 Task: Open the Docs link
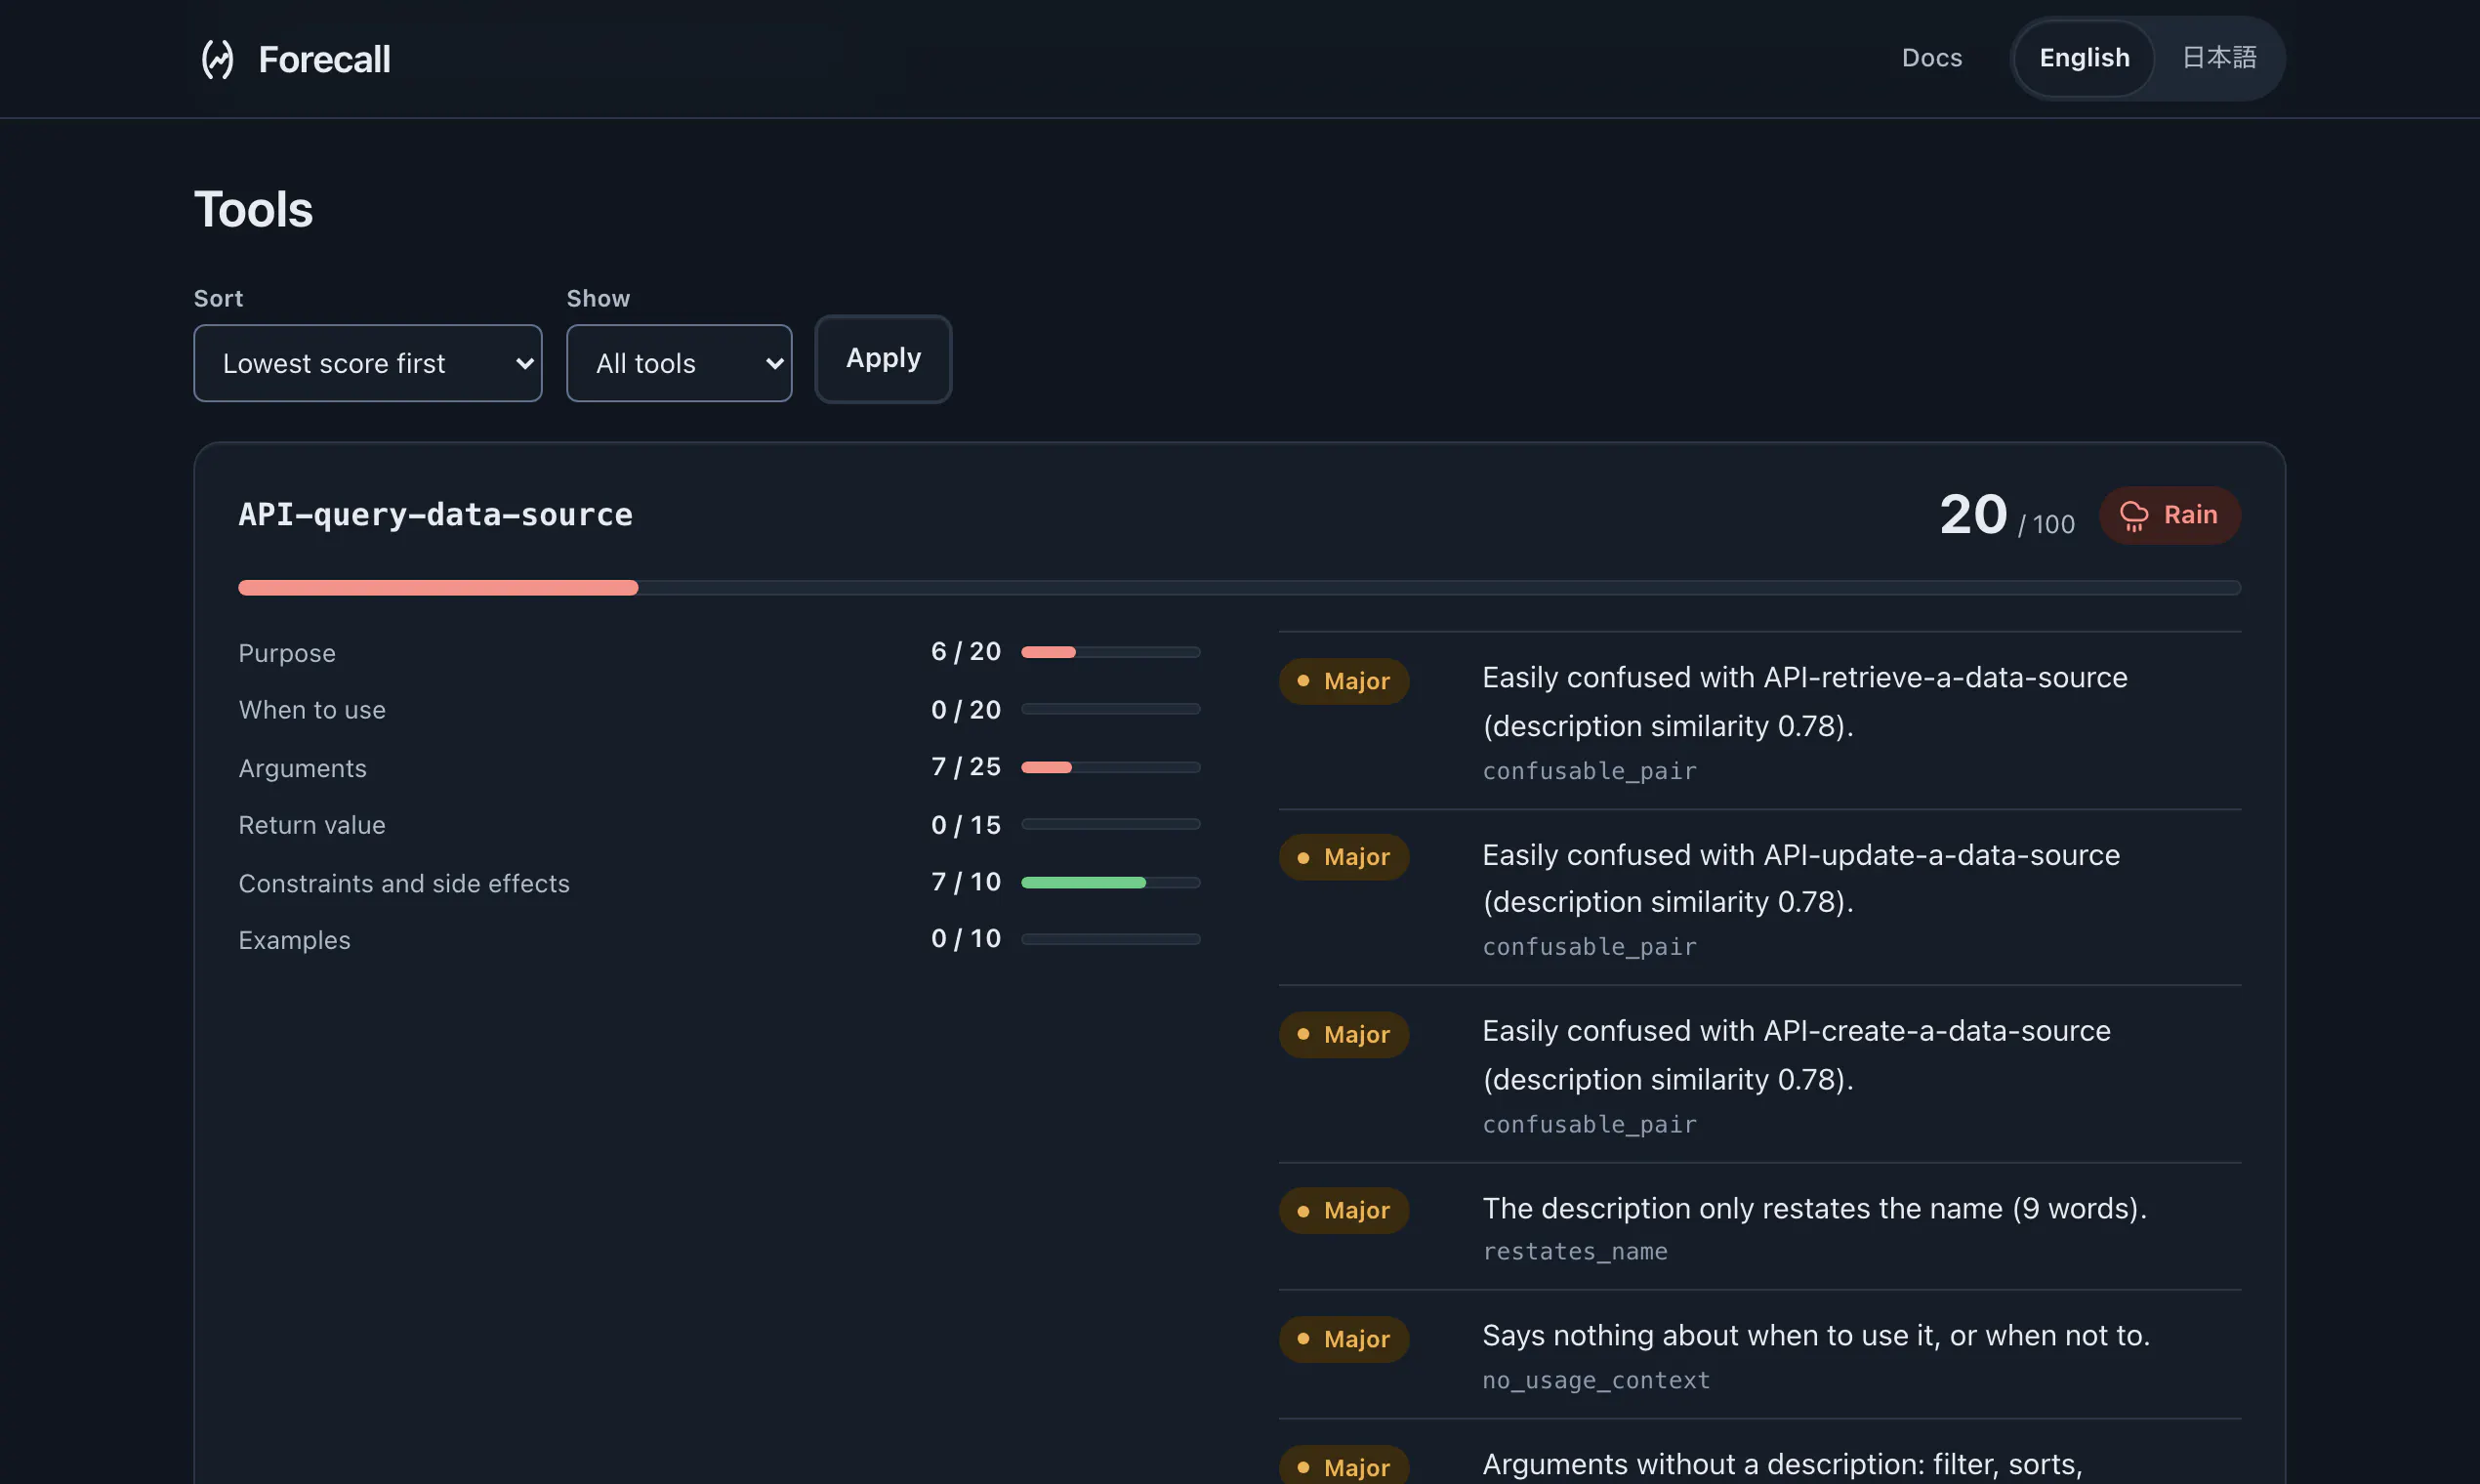[x=1931, y=58]
